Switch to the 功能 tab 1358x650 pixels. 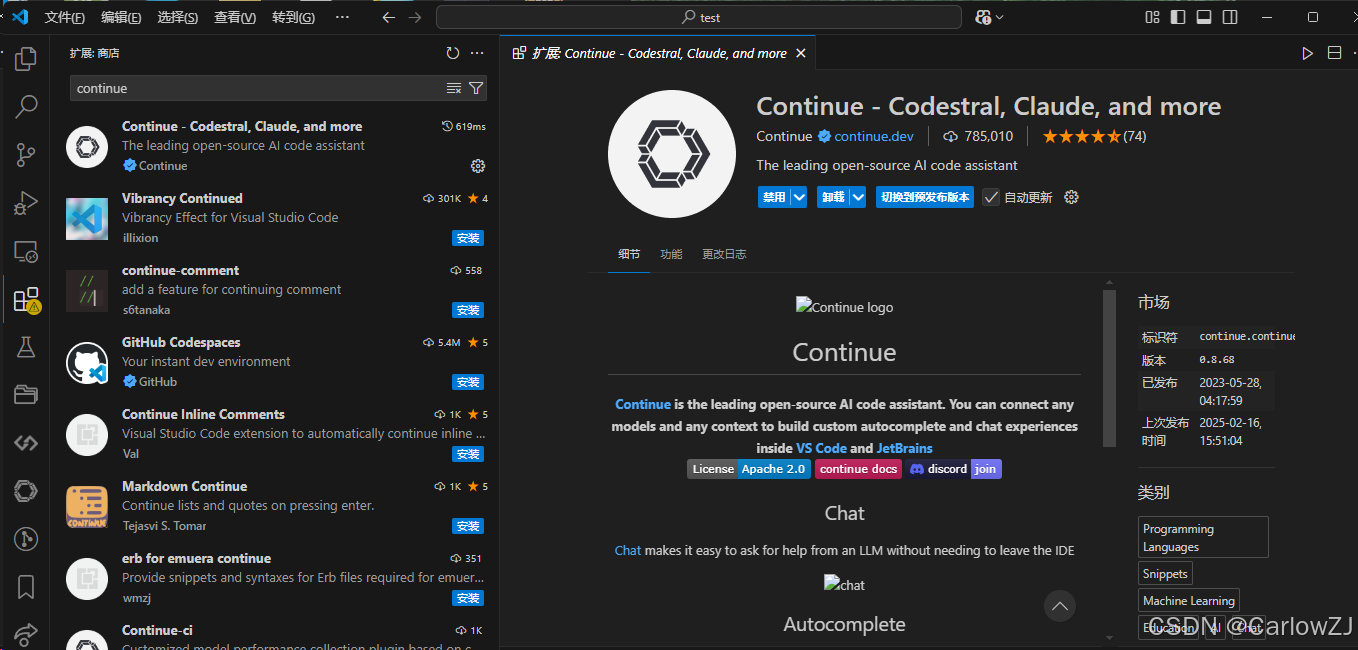[x=671, y=254]
